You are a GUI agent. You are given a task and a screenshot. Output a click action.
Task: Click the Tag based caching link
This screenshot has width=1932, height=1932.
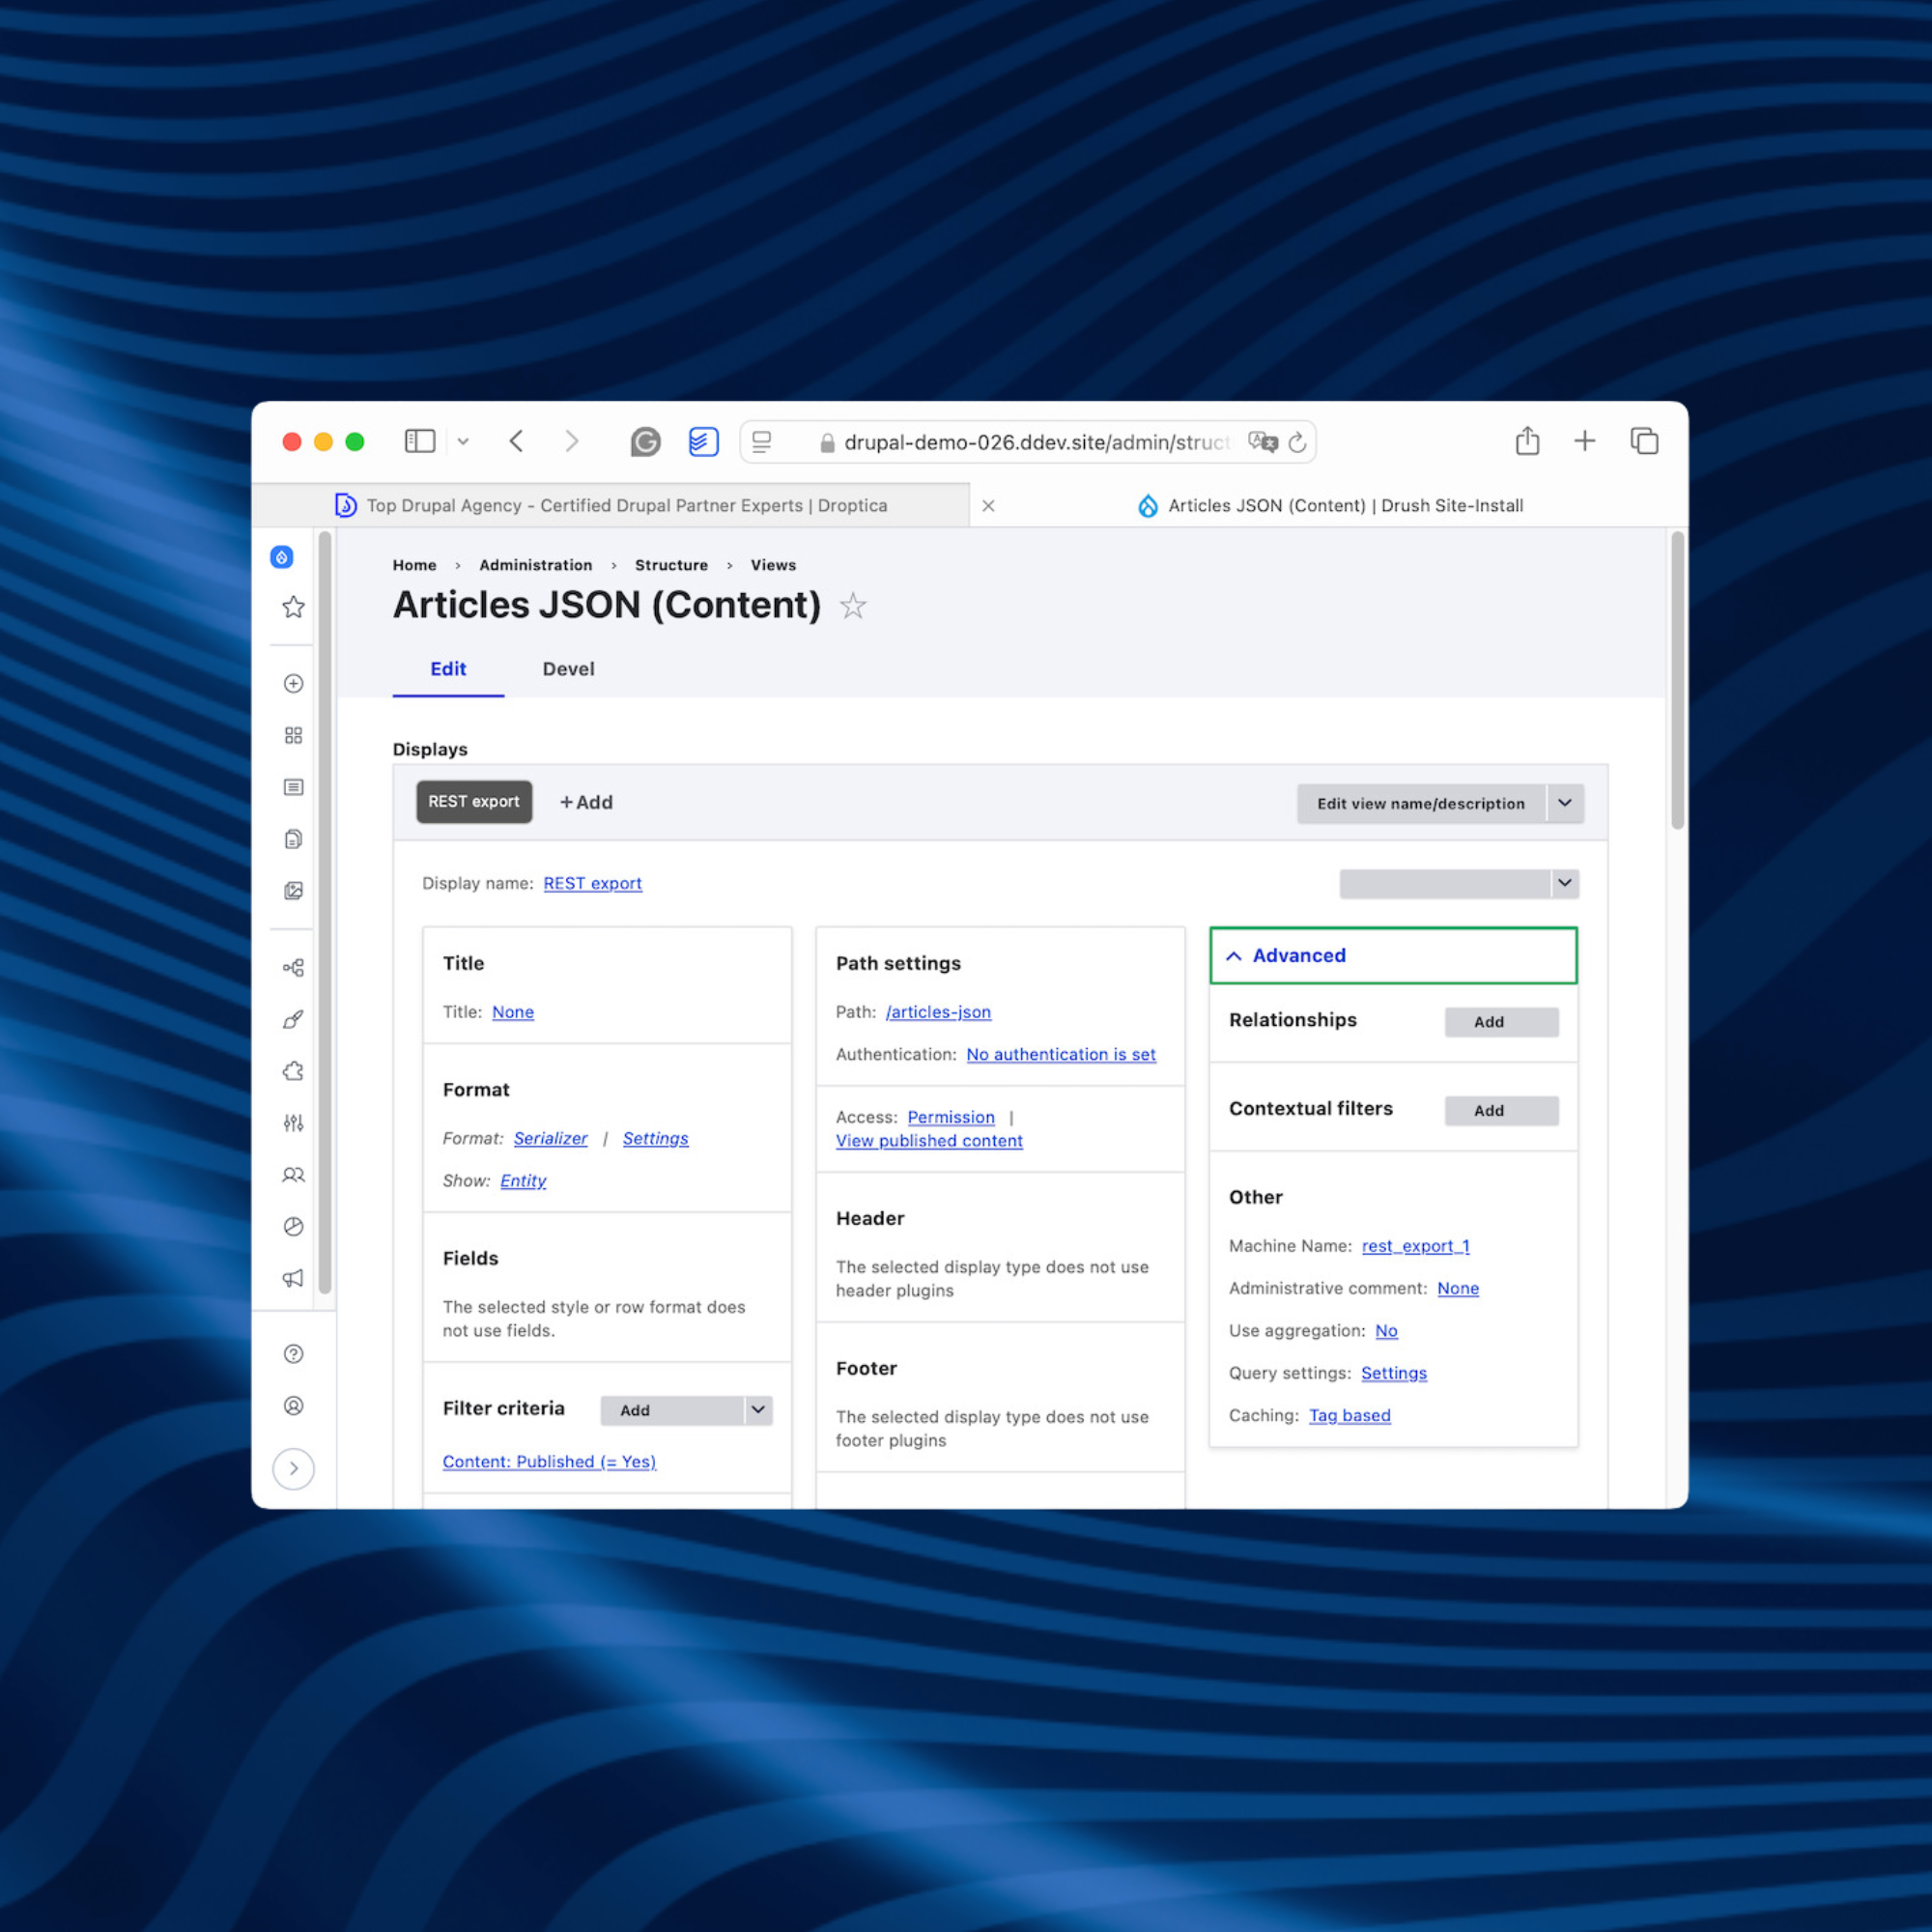tap(1349, 1415)
